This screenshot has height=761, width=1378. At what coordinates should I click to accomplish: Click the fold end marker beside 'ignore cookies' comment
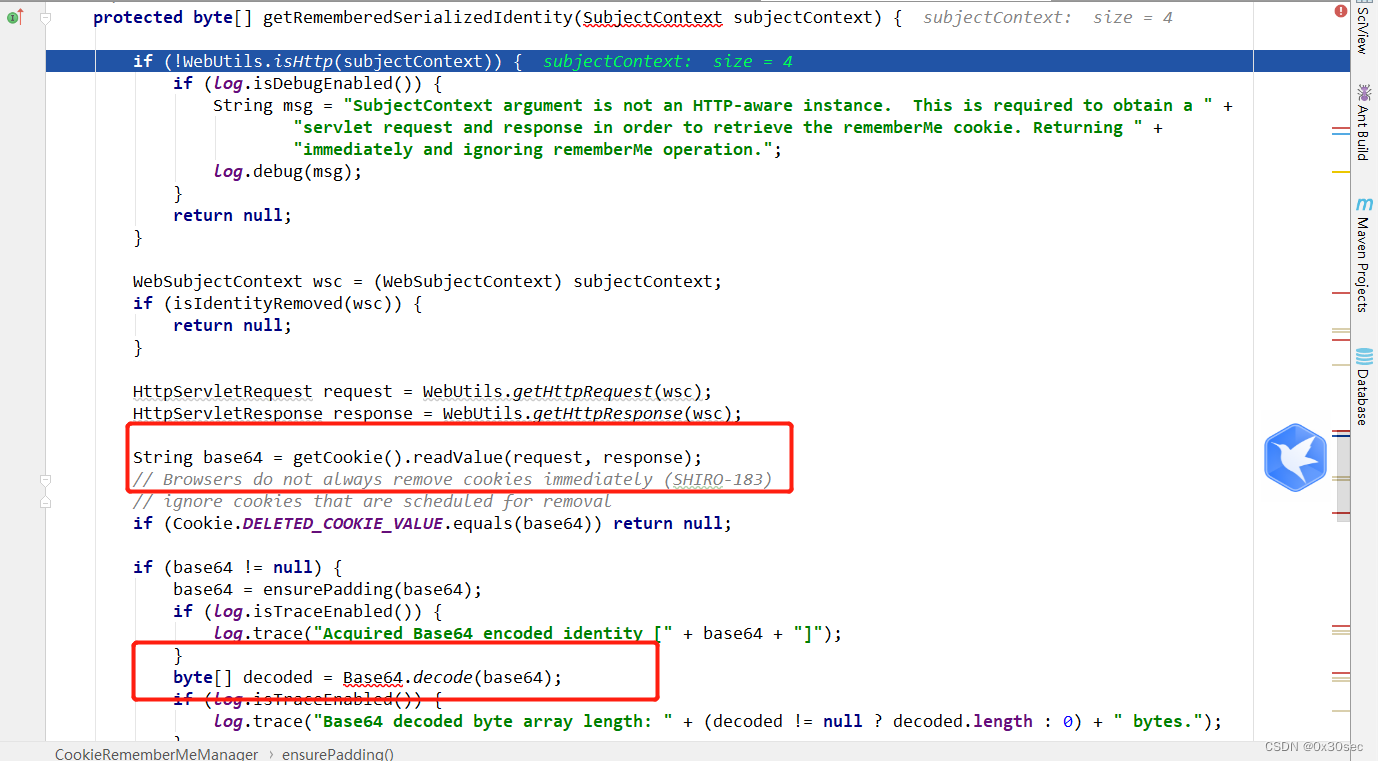click(x=45, y=502)
